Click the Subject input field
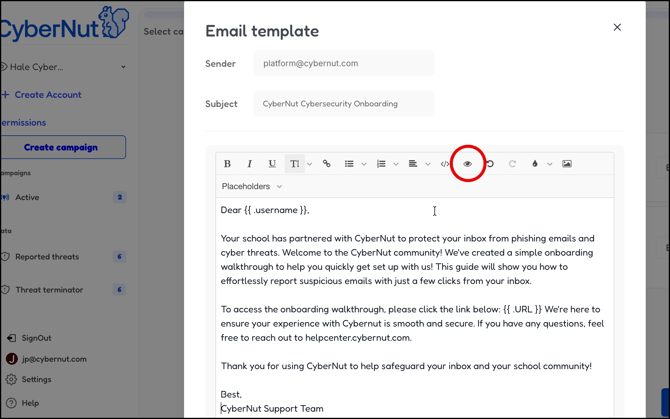The height and width of the screenshot is (419, 670). (x=343, y=104)
